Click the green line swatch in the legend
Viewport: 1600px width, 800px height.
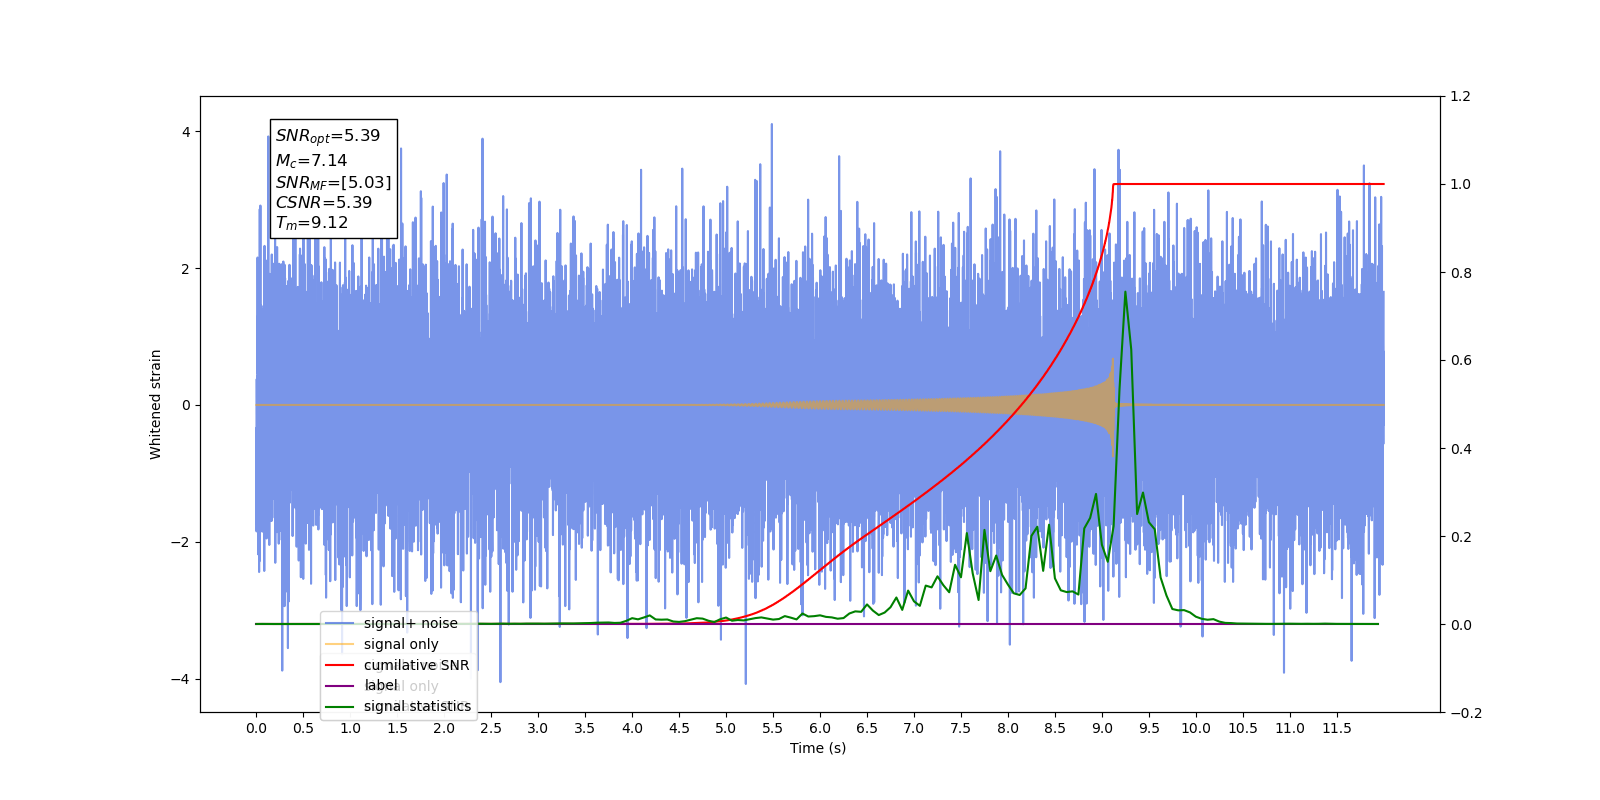pyautogui.click(x=340, y=706)
